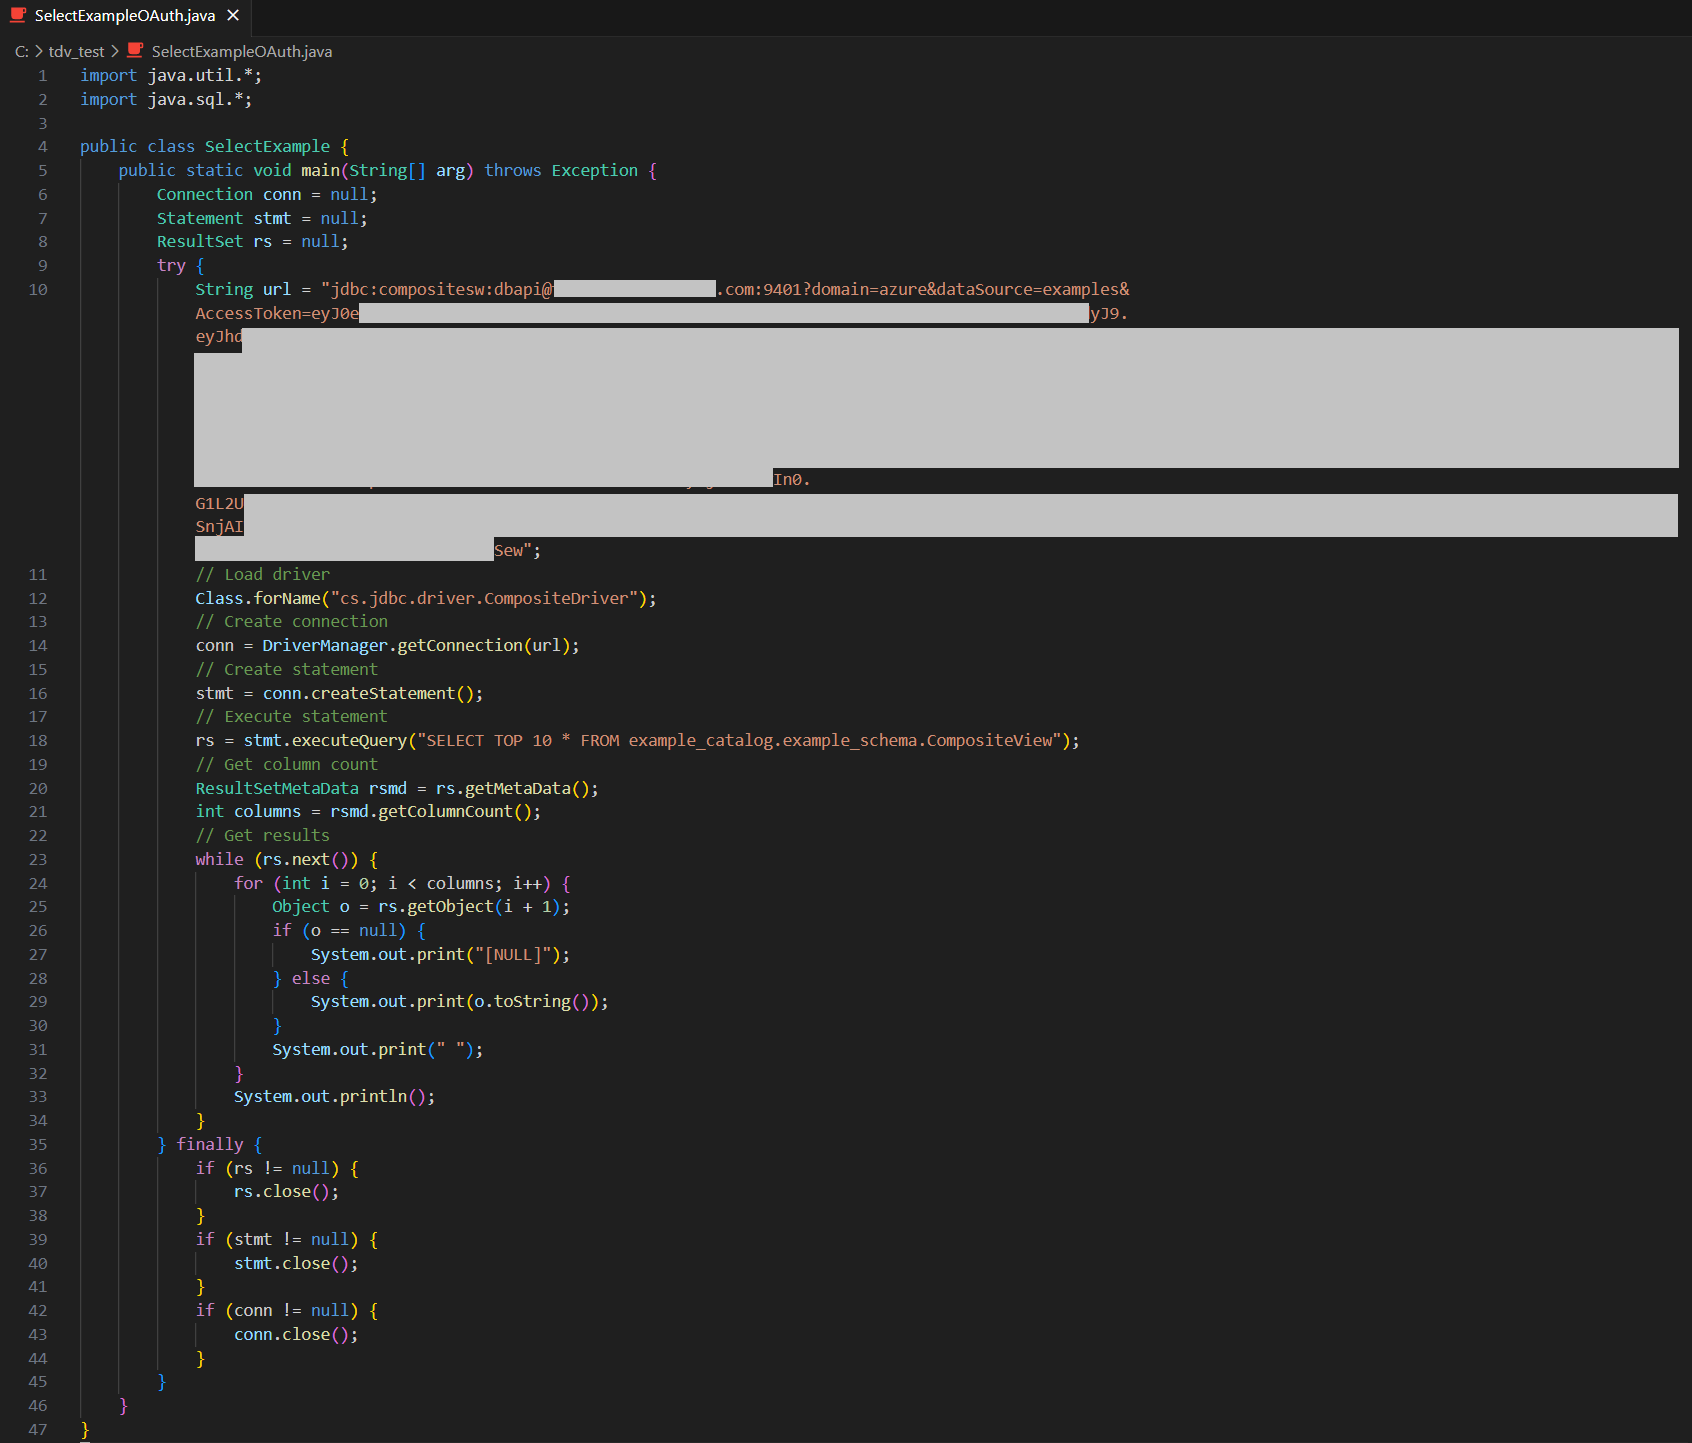
Task: Click the Java file icon on the tab
Action: click(18, 15)
